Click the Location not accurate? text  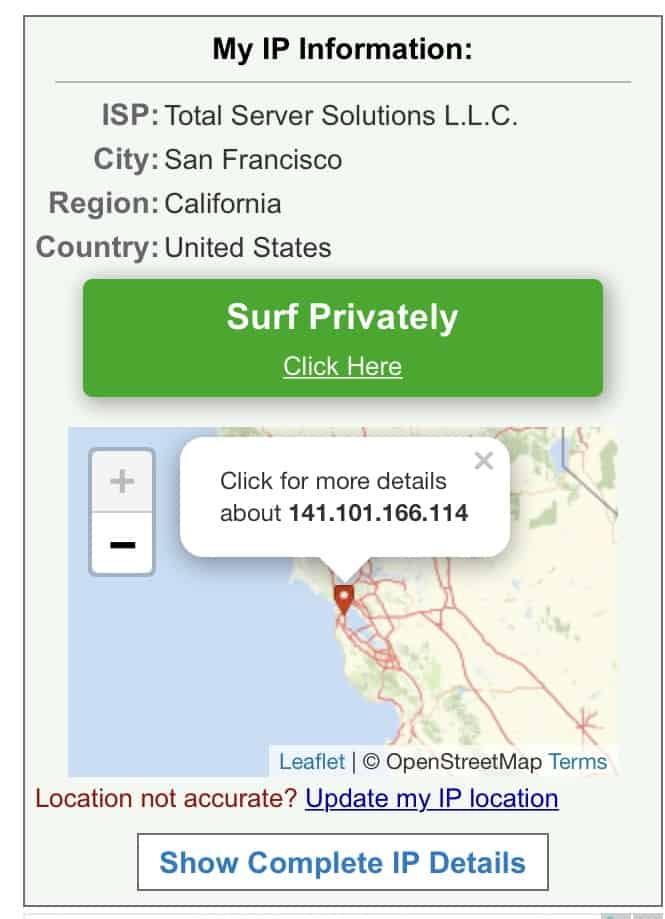166,798
